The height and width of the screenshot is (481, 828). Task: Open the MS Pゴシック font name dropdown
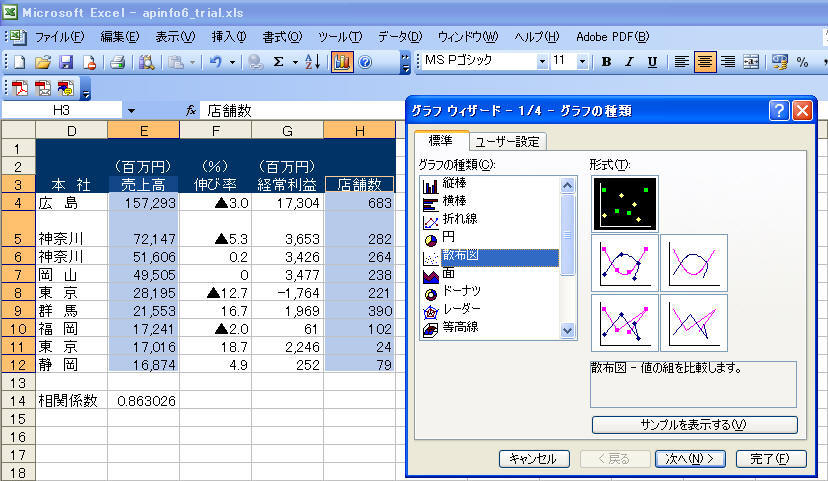[542, 62]
